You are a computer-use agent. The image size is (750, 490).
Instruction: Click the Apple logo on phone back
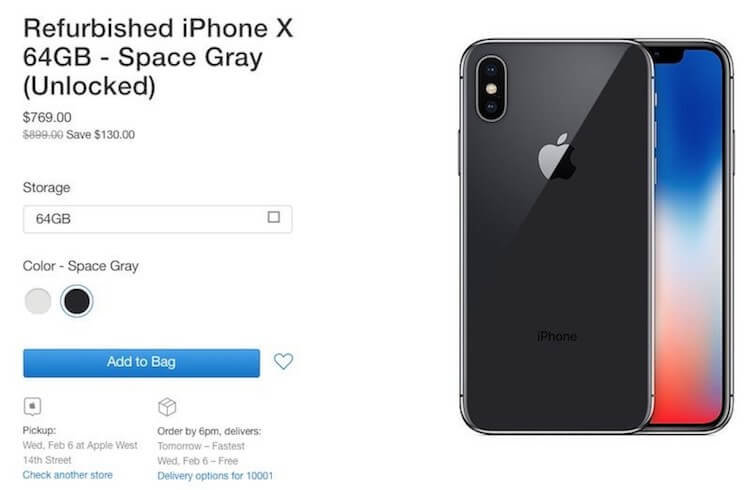pos(556,157)
